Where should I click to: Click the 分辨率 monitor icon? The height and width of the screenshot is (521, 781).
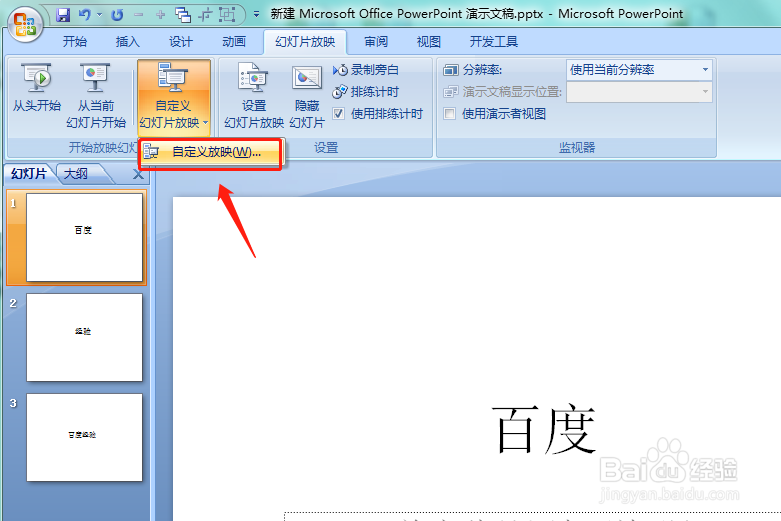pyautogui.click(x=450, y=70)
